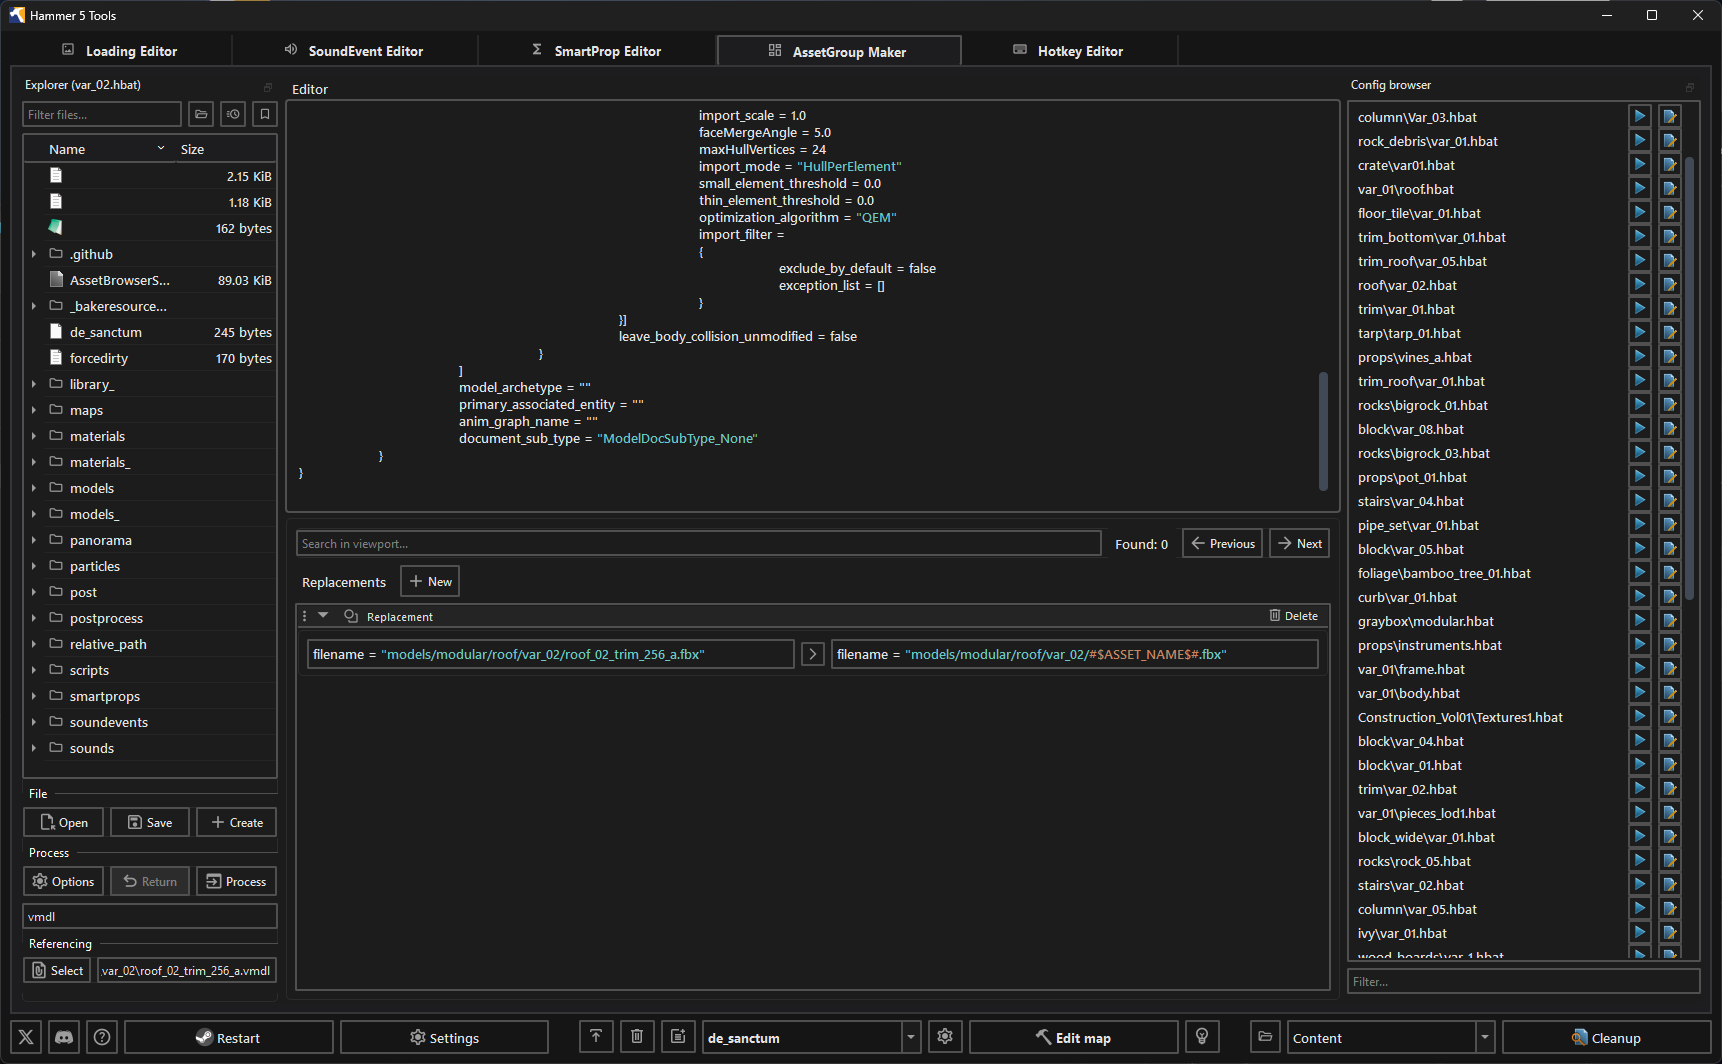Screen dimensions: 1722x1064
Task: Open the Content dropdown menu
Action: [x=1484, y=1037]
